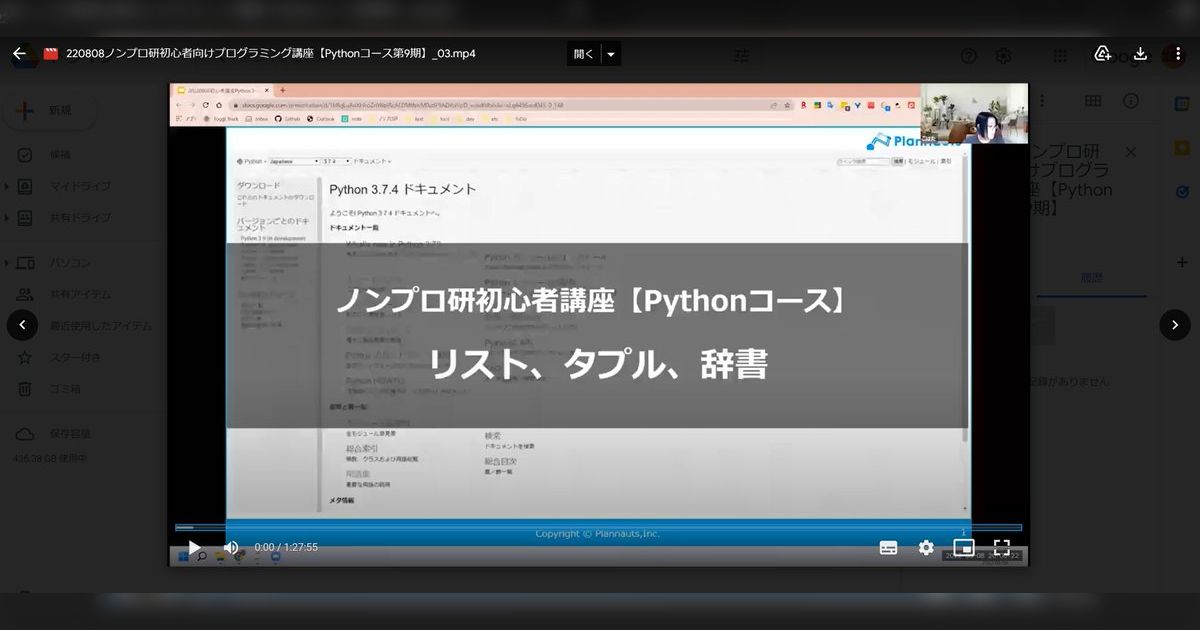Open picture-in-picture mode in the player
Screen dimensions: 1200x630
963,547
